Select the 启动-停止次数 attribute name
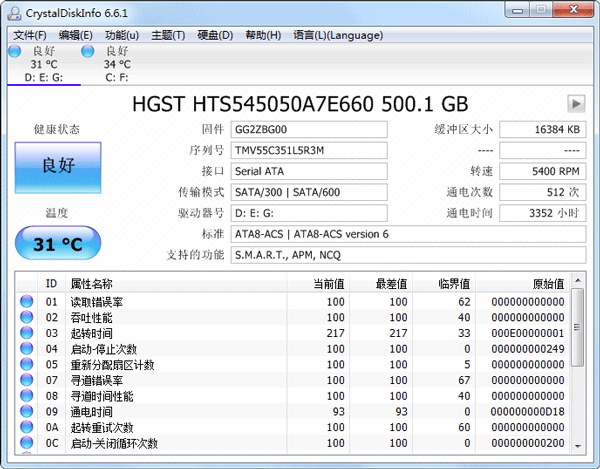This screenshot has height=469, width=600. [x=104, y=349]
